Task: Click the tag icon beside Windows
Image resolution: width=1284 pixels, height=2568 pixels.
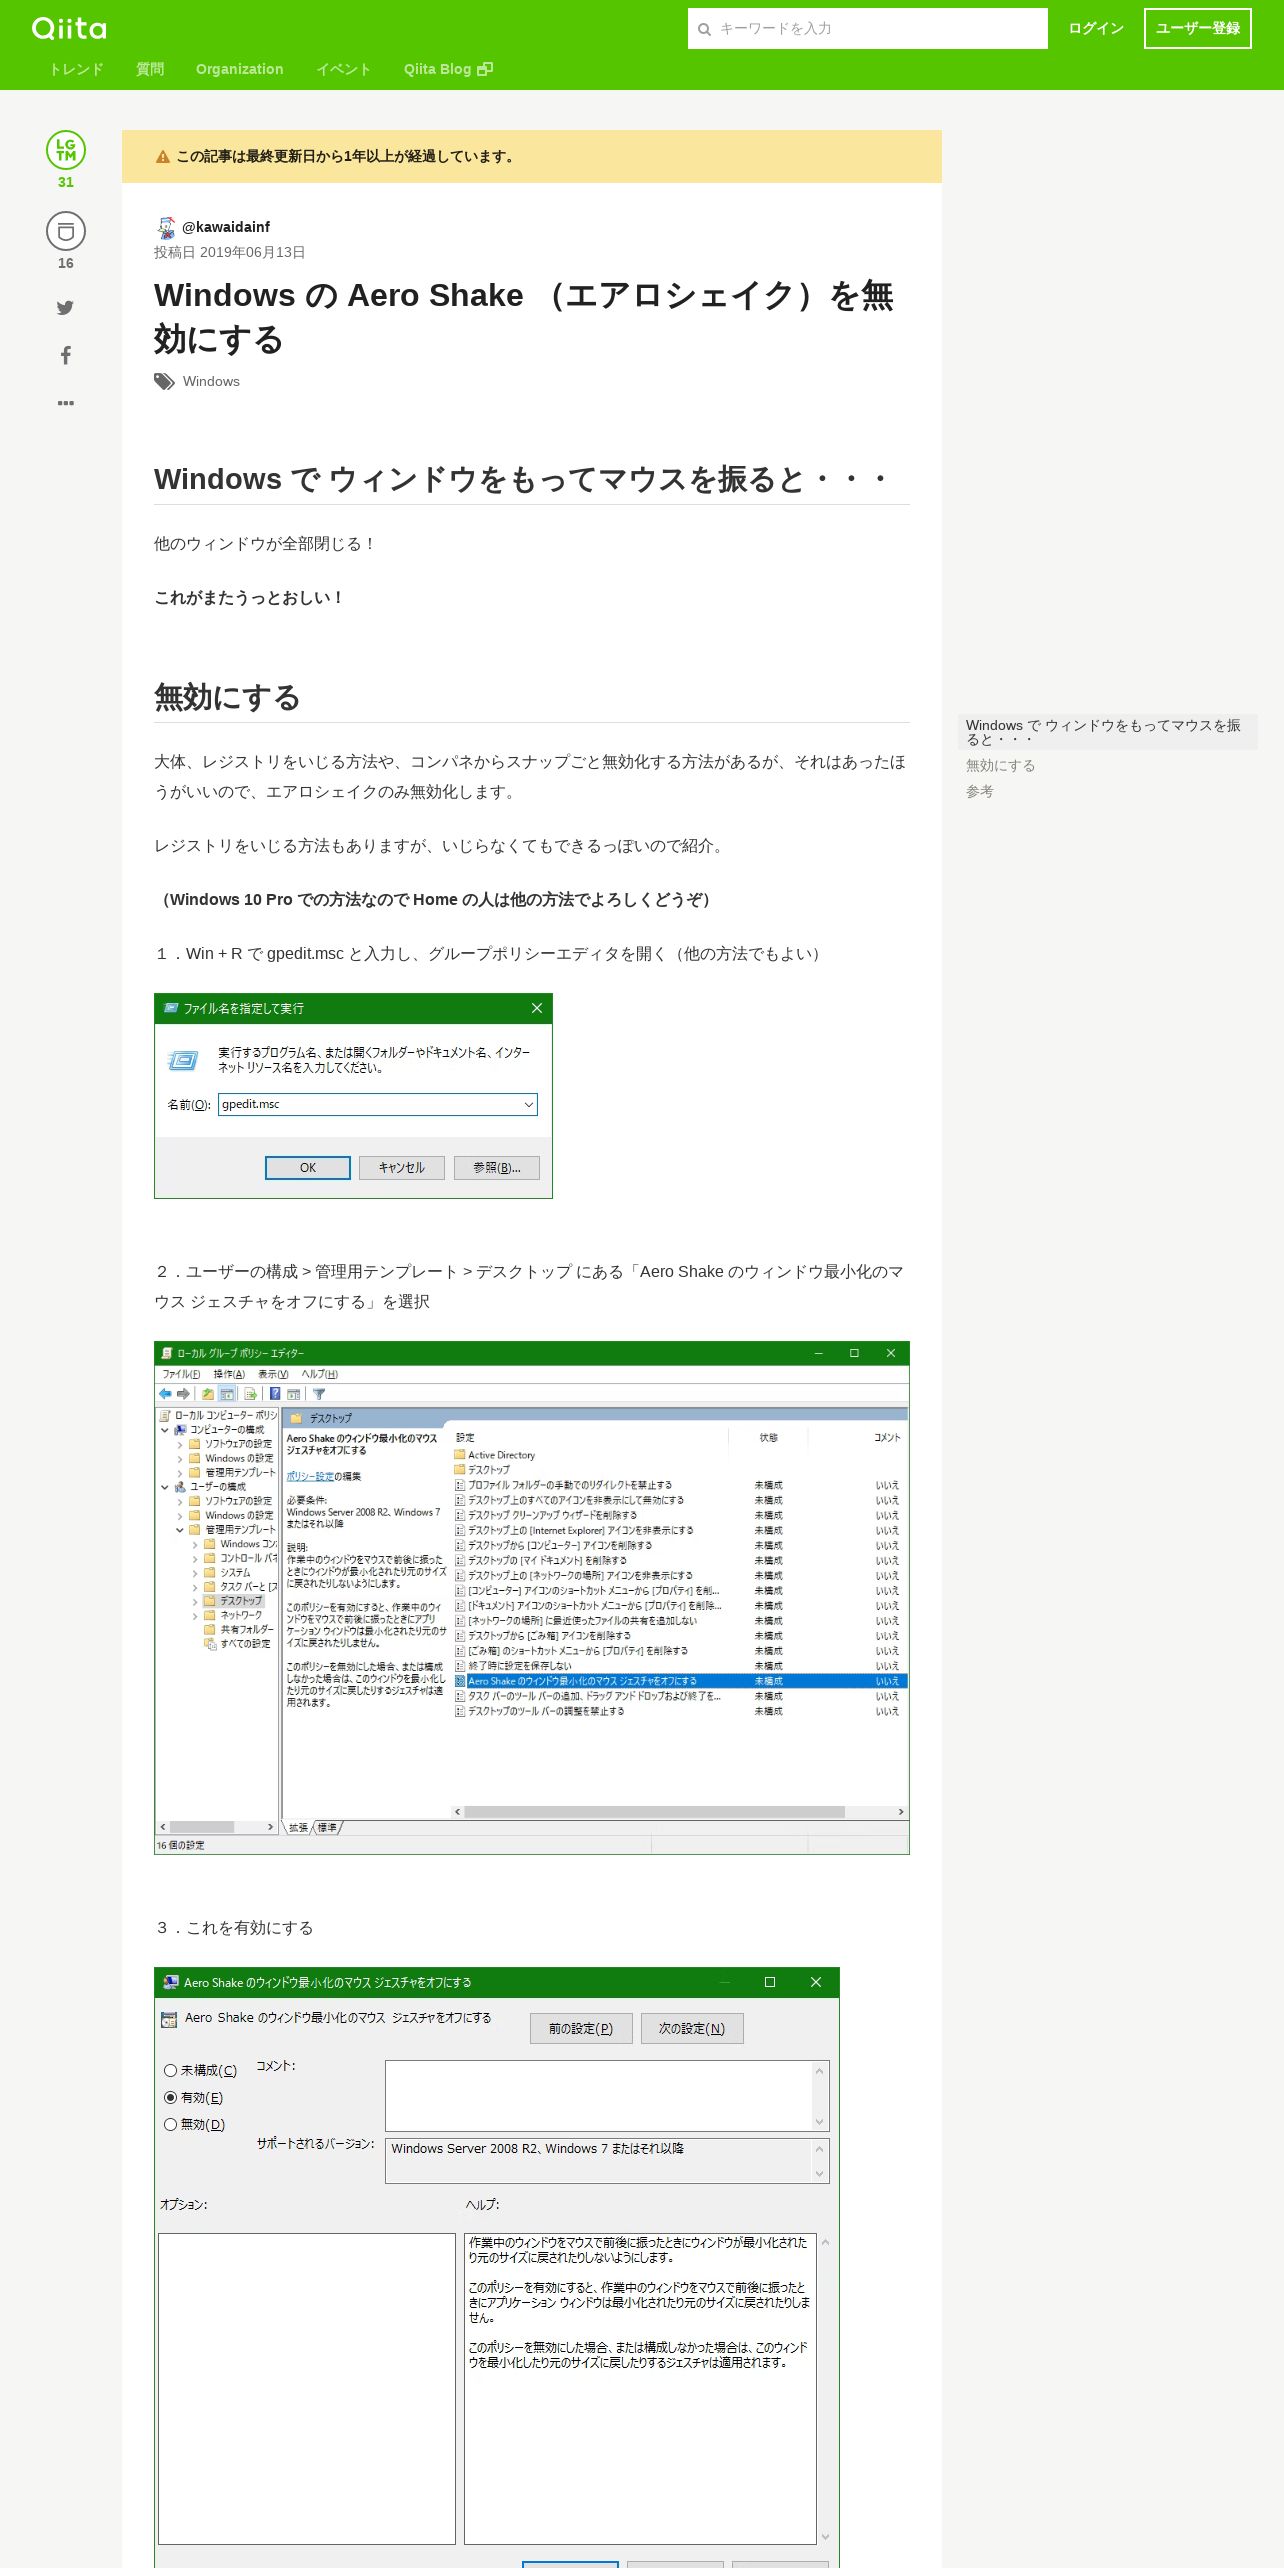Action: (164, 382)
